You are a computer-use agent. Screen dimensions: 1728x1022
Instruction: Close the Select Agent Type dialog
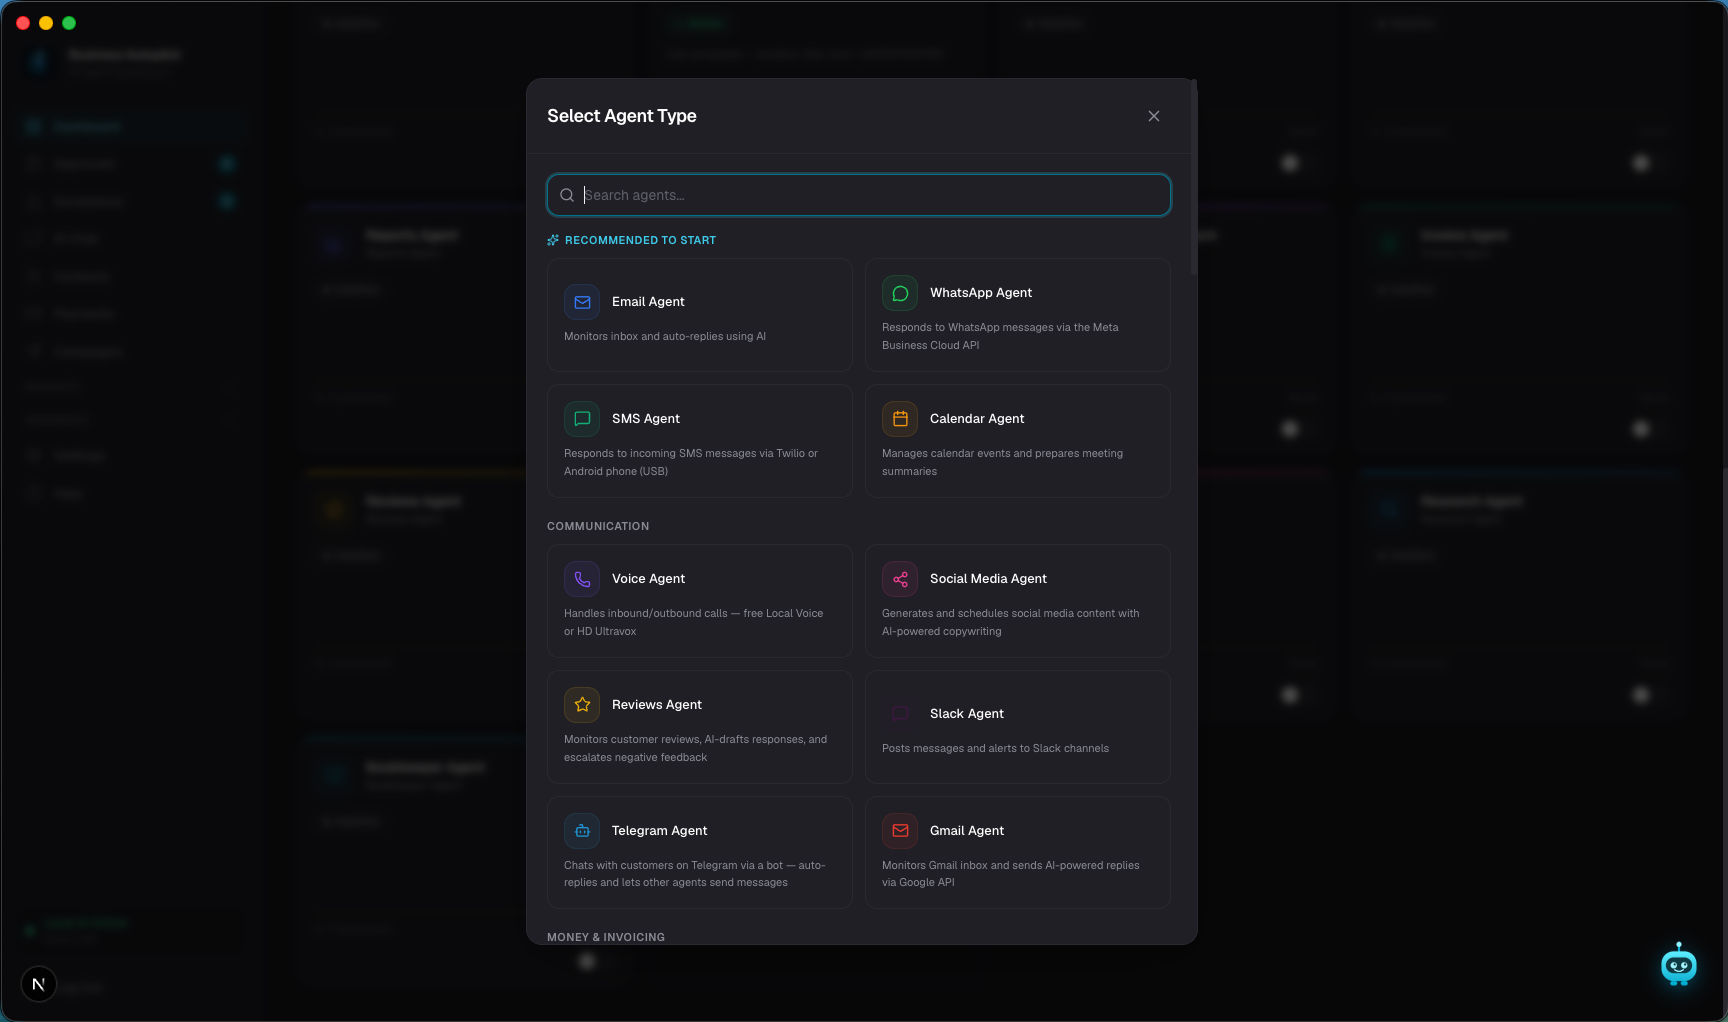click(x=1154, y=116)
